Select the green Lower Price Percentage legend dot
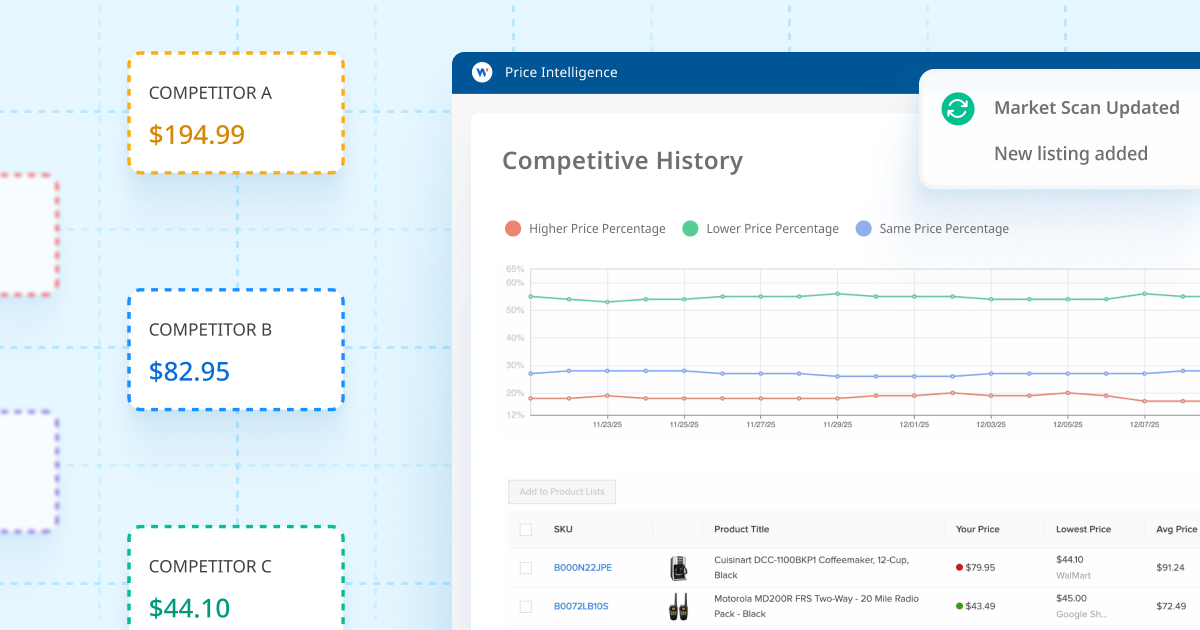This screenshot has width=1200, height=630. (x=688, y=228)
